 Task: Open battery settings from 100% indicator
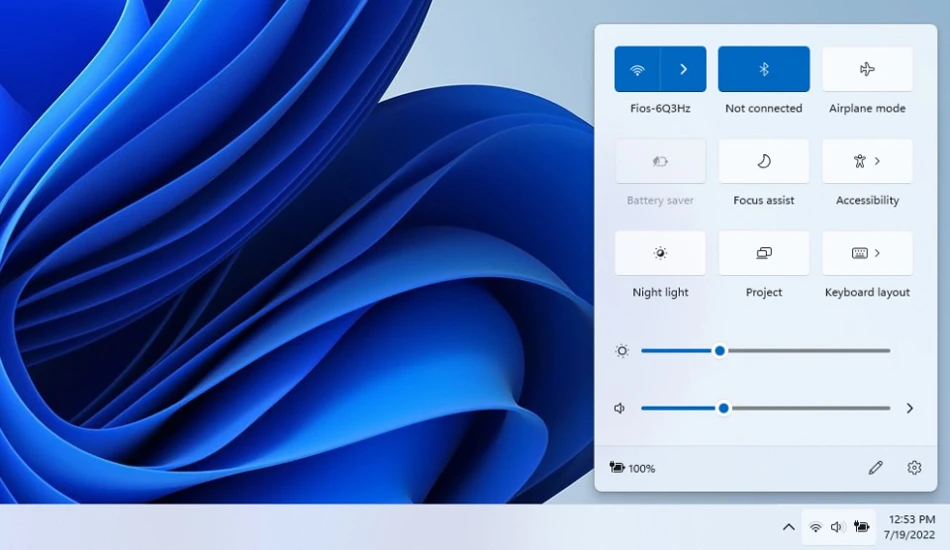(x=633, y=468)
